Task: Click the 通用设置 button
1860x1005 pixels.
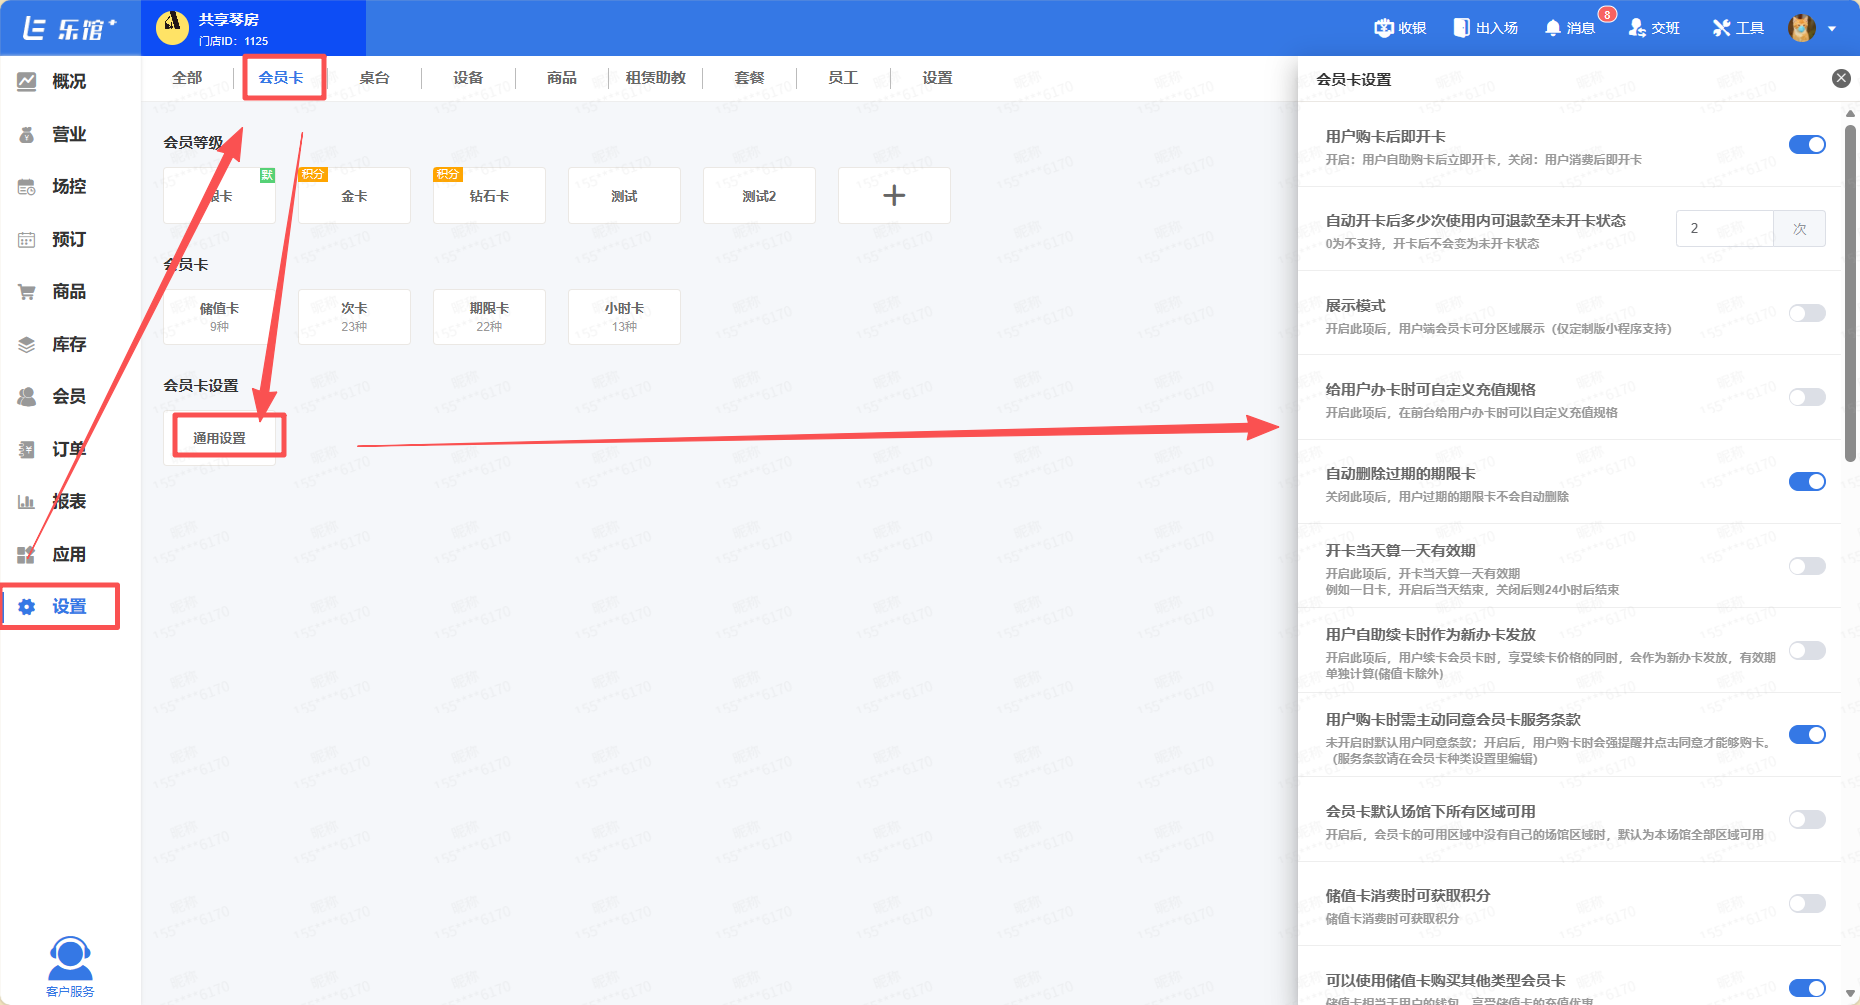Action: [x=220, y=438]
